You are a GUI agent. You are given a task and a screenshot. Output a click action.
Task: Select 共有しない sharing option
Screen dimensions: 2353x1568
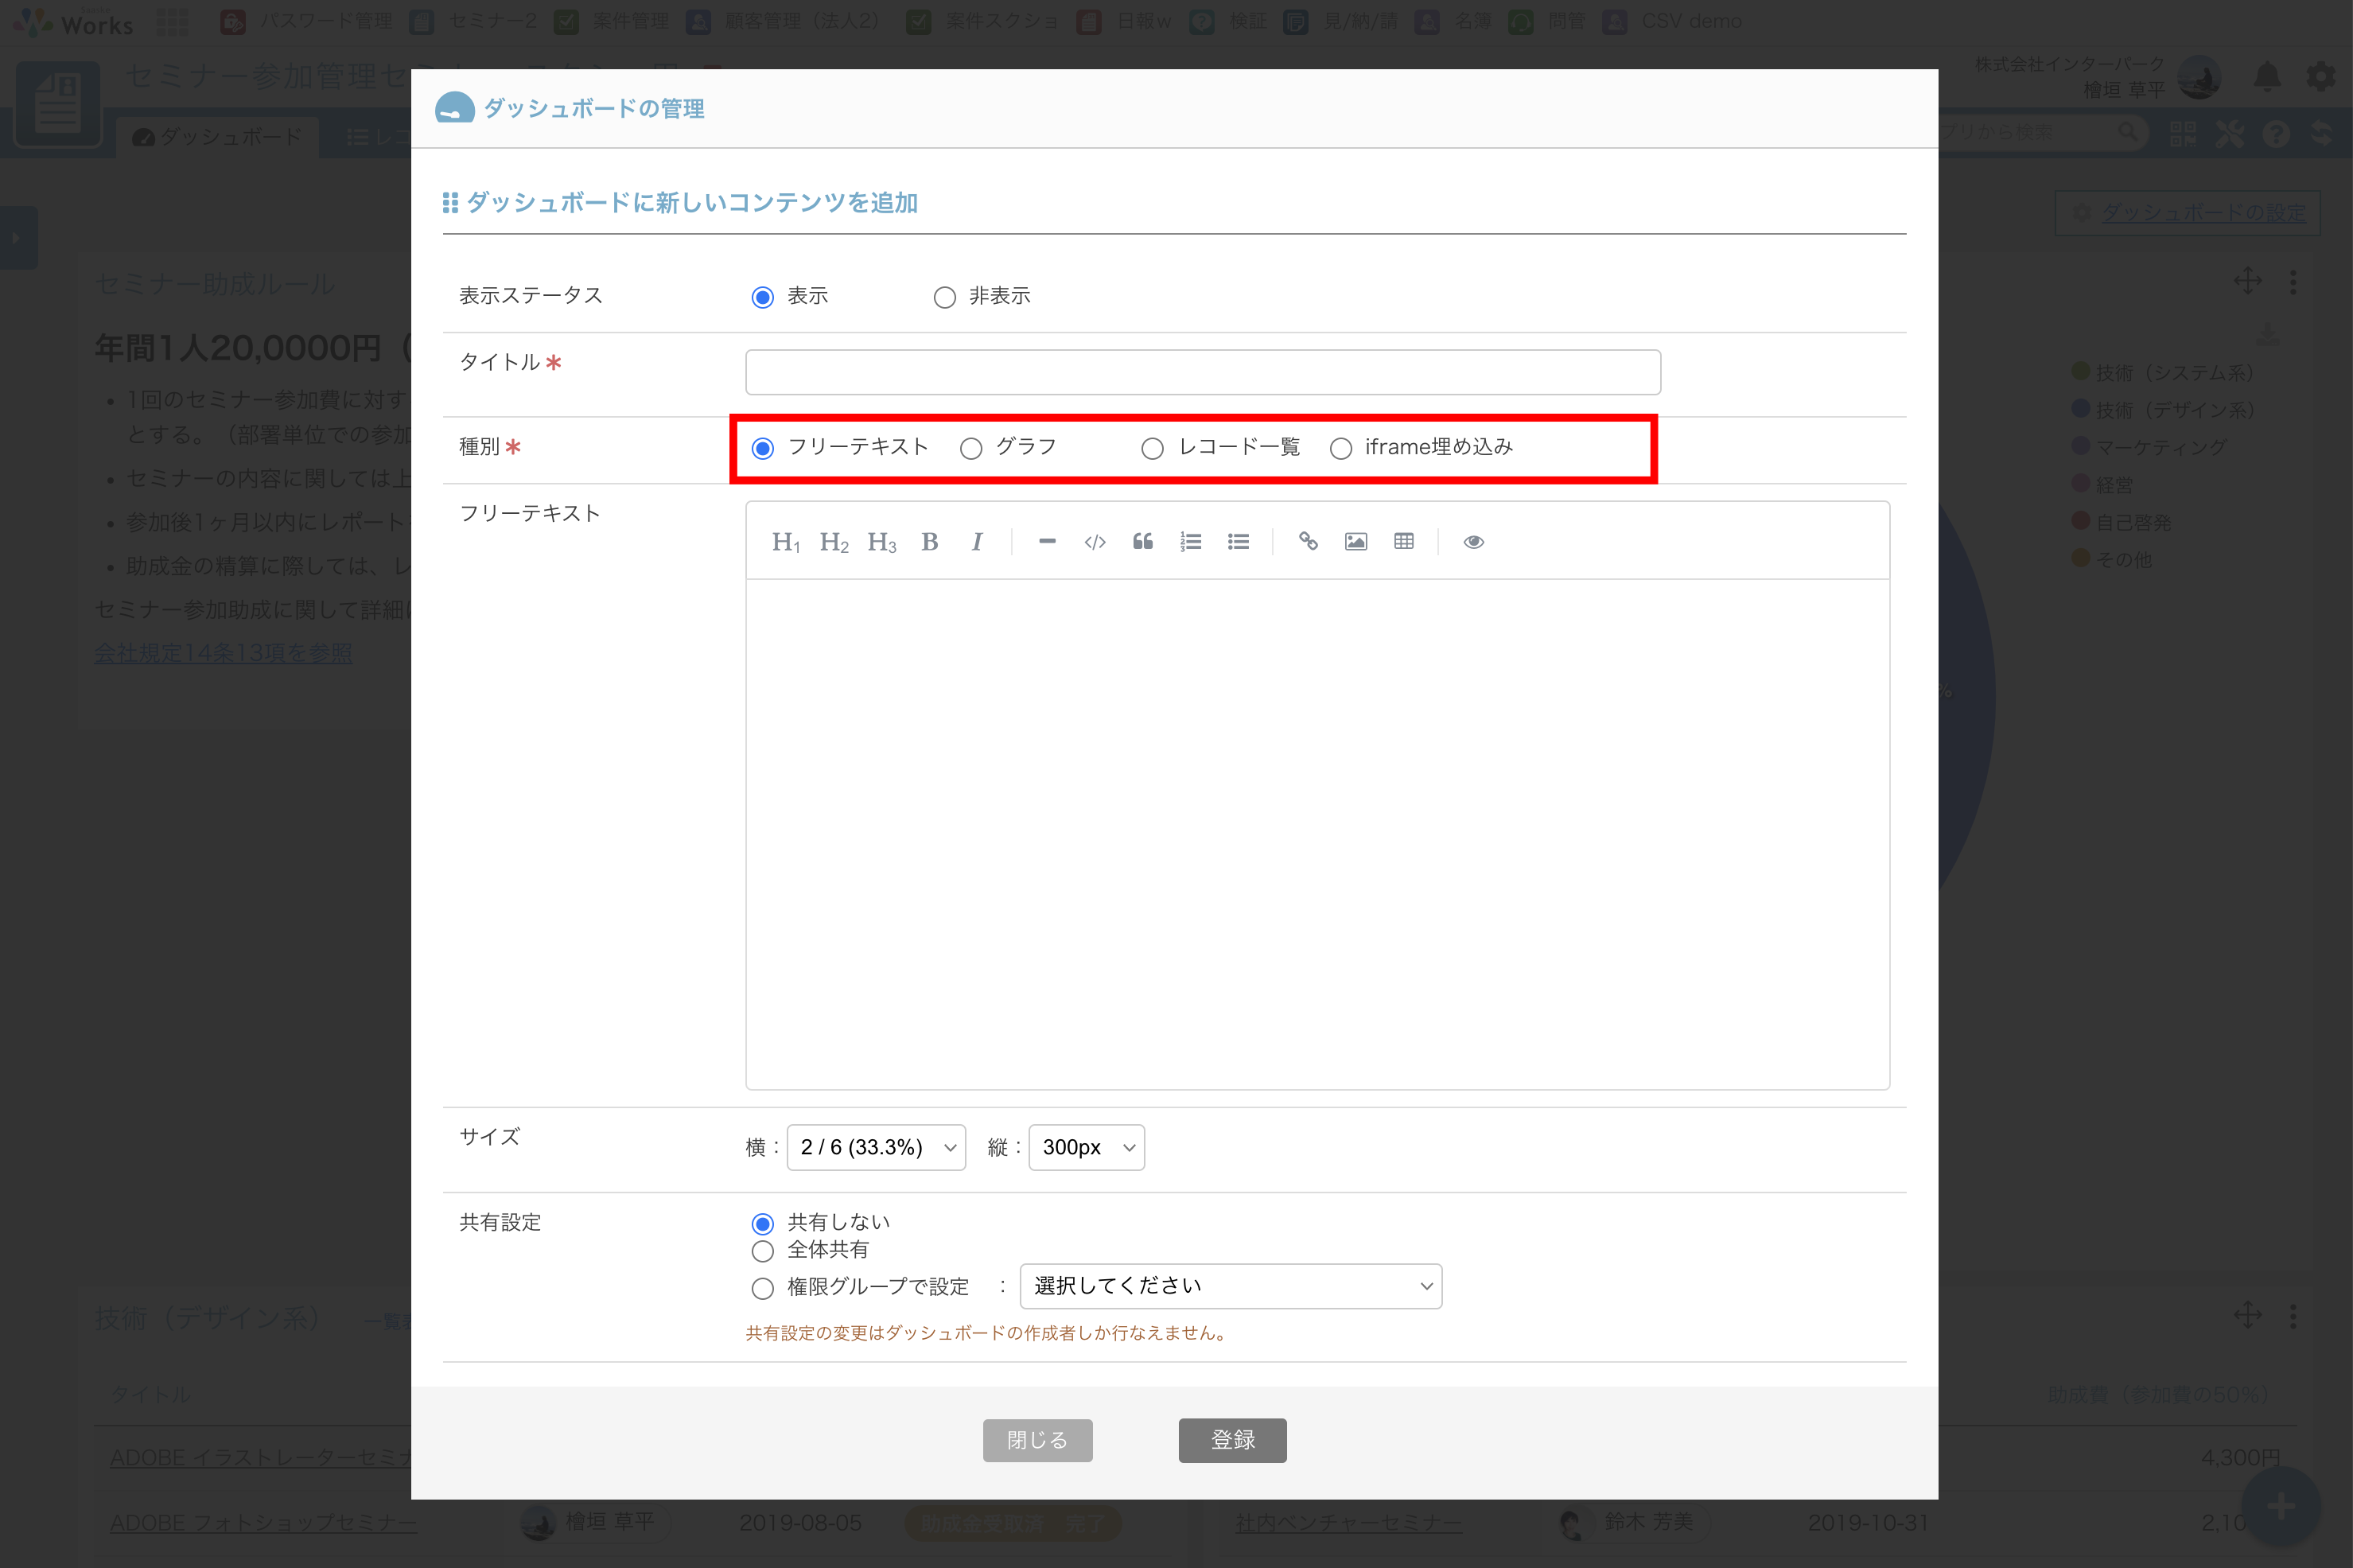763,1224
